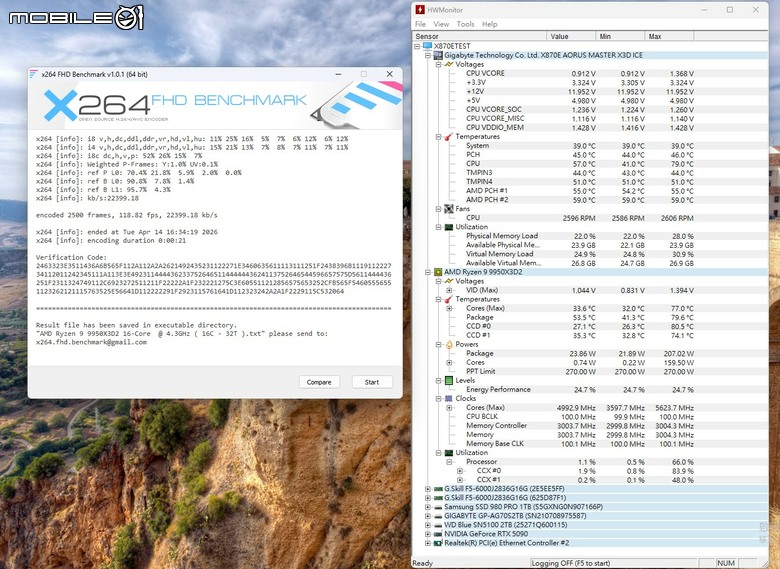Click the NVIDIA GeForce RTX 5090 device icon
The height and width of the screenshot is (569, 780).
tap(438, 534)
